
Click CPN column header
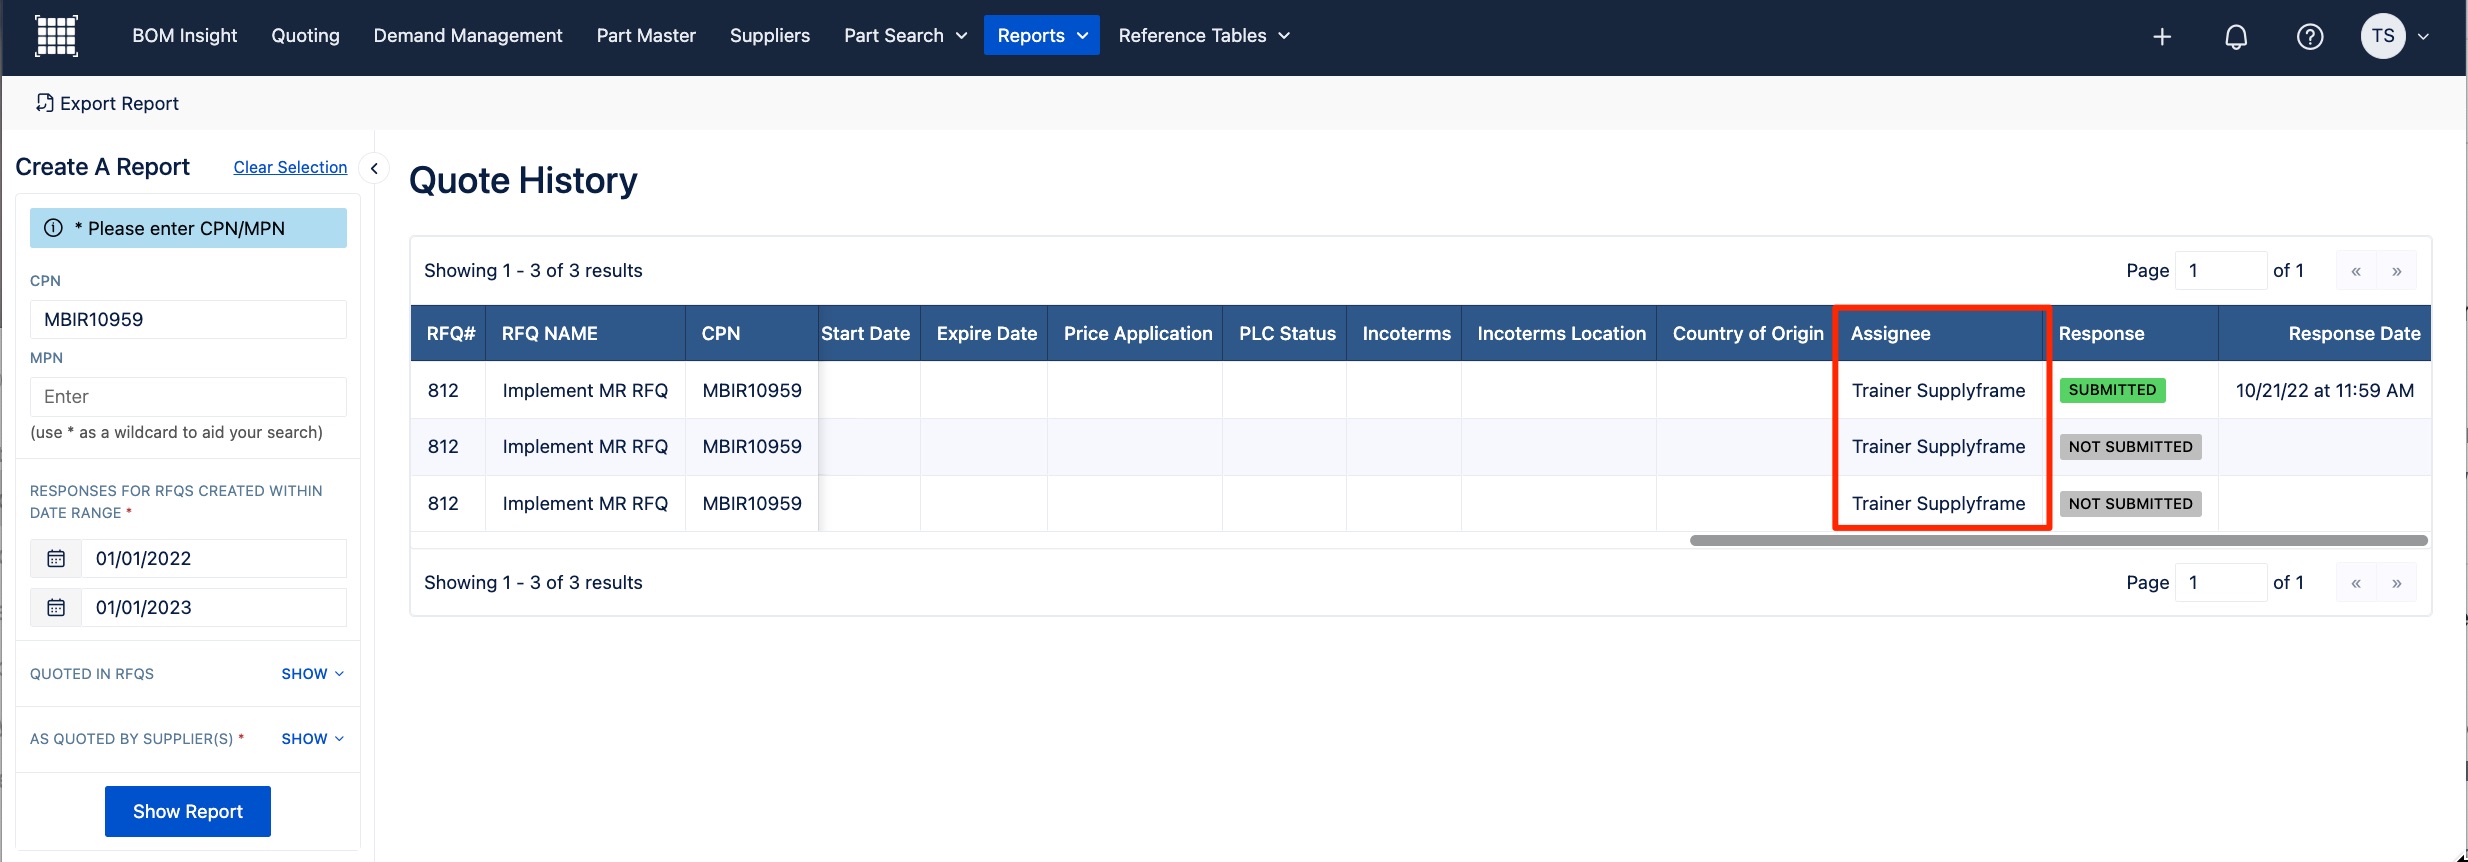tap(752, 334)
